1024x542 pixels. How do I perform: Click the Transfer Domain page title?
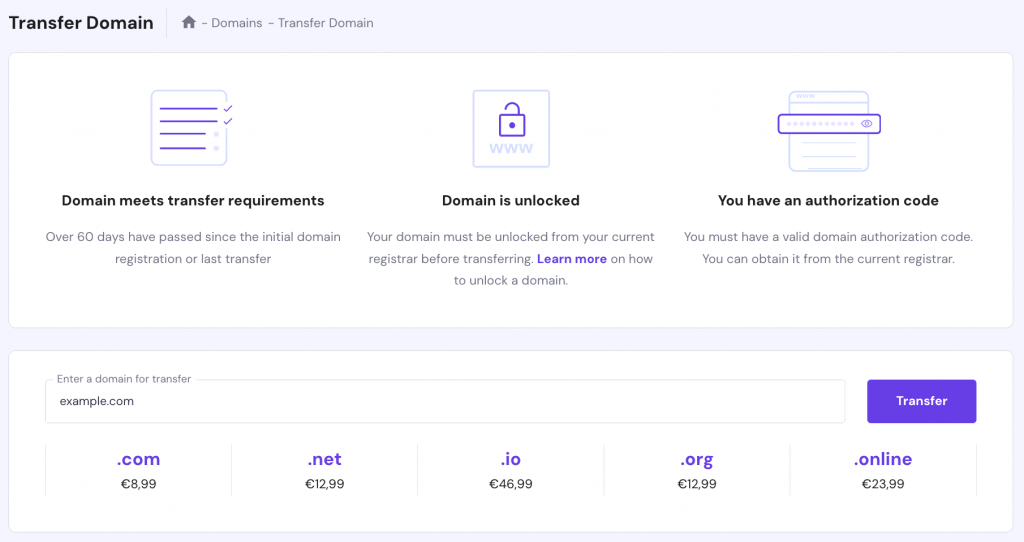pyautogui.click(x=81, y=22)
